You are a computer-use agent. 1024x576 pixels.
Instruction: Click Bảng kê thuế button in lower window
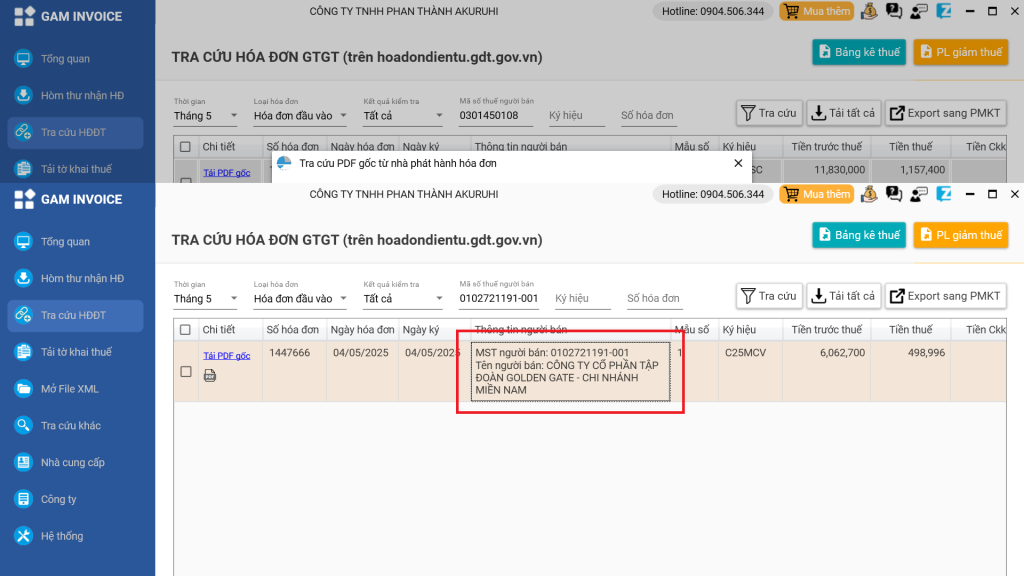pyautogui.click(x=859, y=235)
